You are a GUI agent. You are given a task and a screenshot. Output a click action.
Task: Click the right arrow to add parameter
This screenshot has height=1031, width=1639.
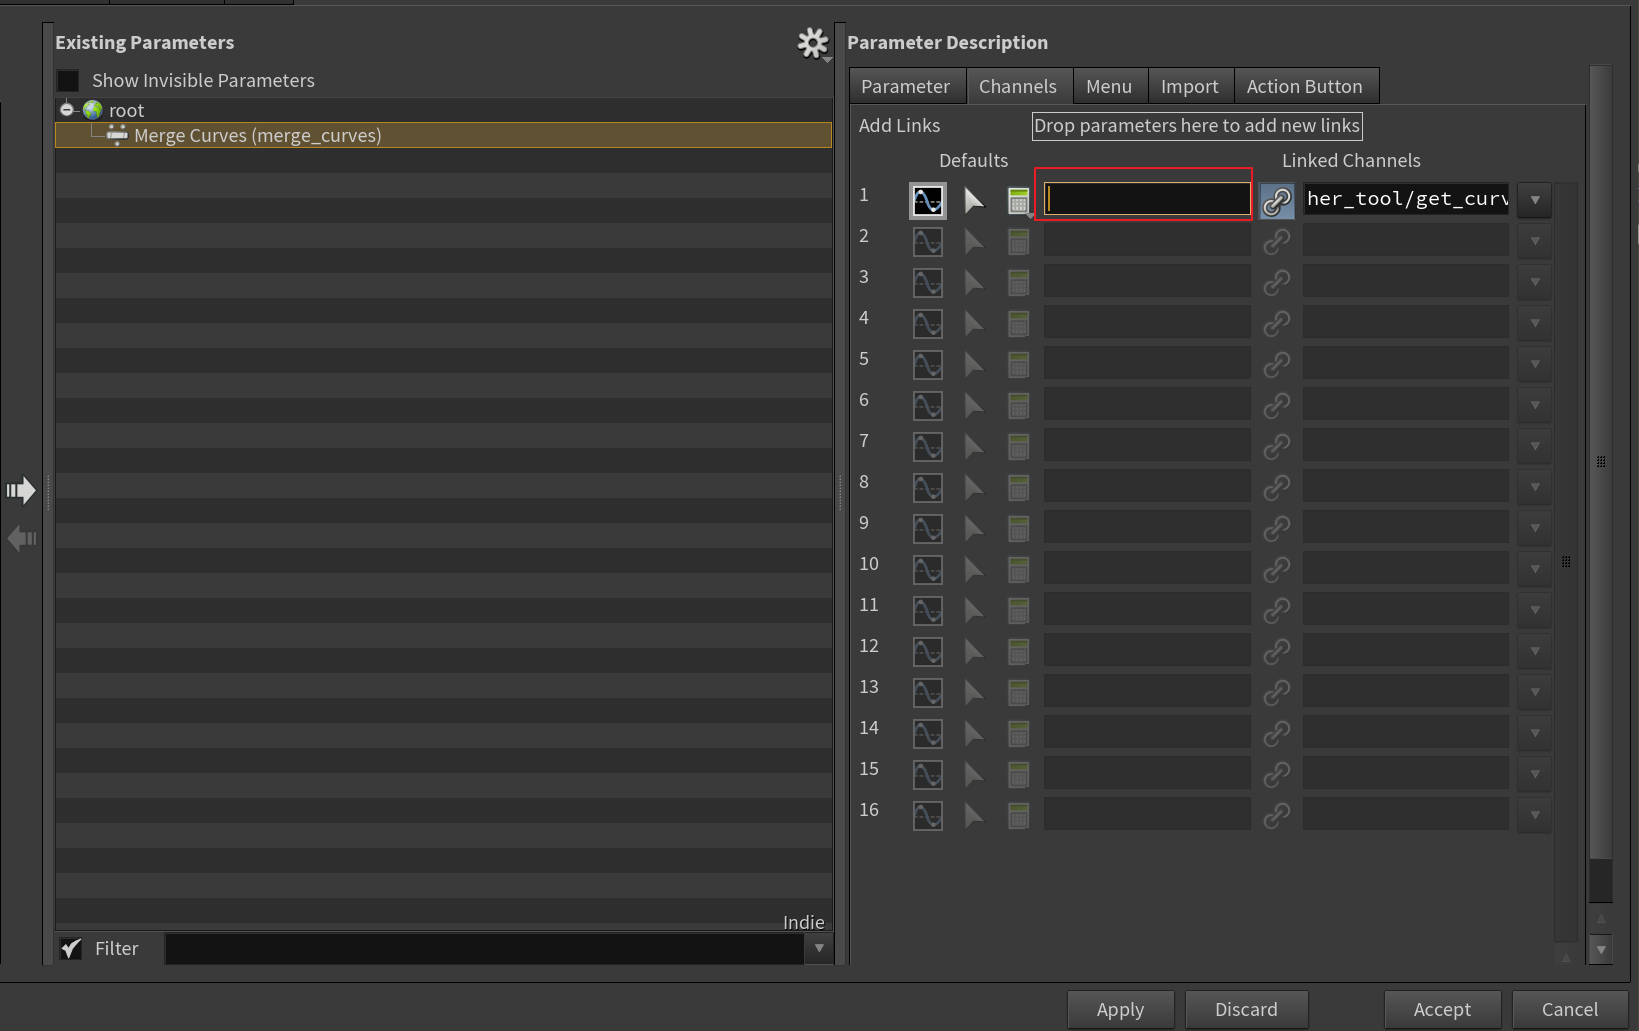click(21, 490)
